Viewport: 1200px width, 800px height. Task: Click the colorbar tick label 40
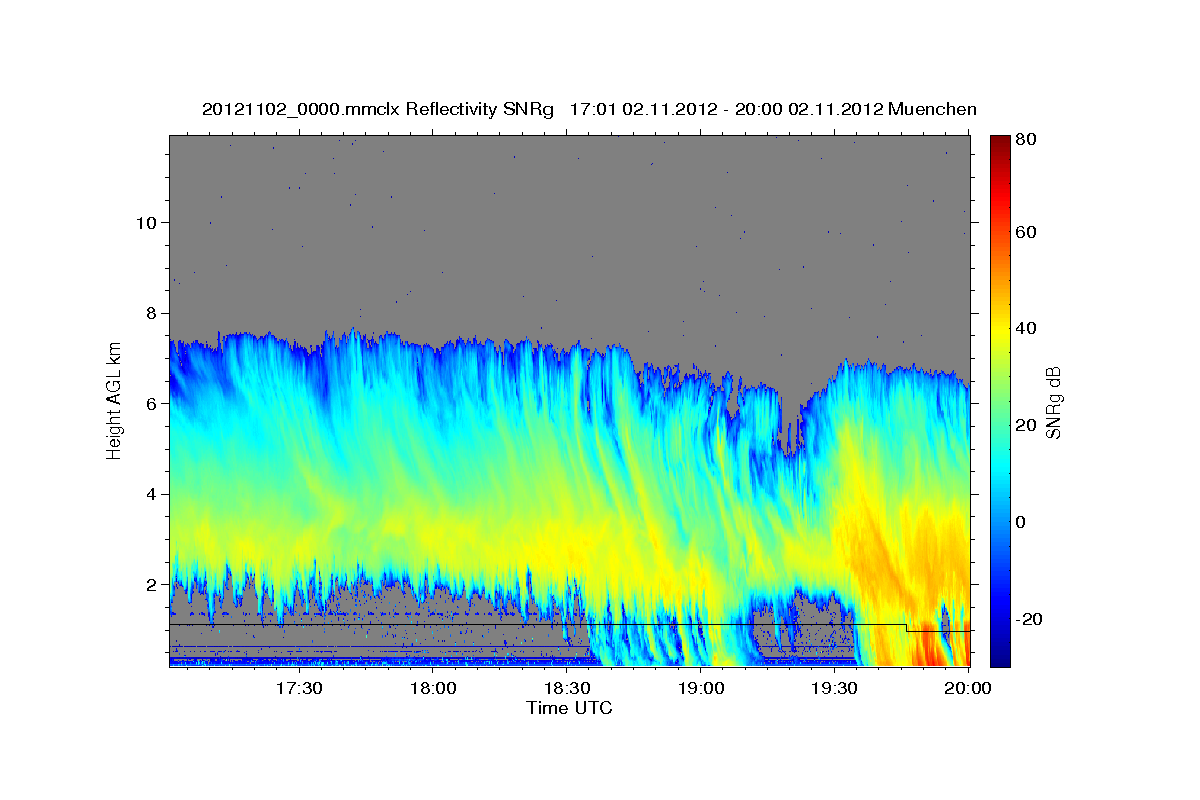point(1028,328)
